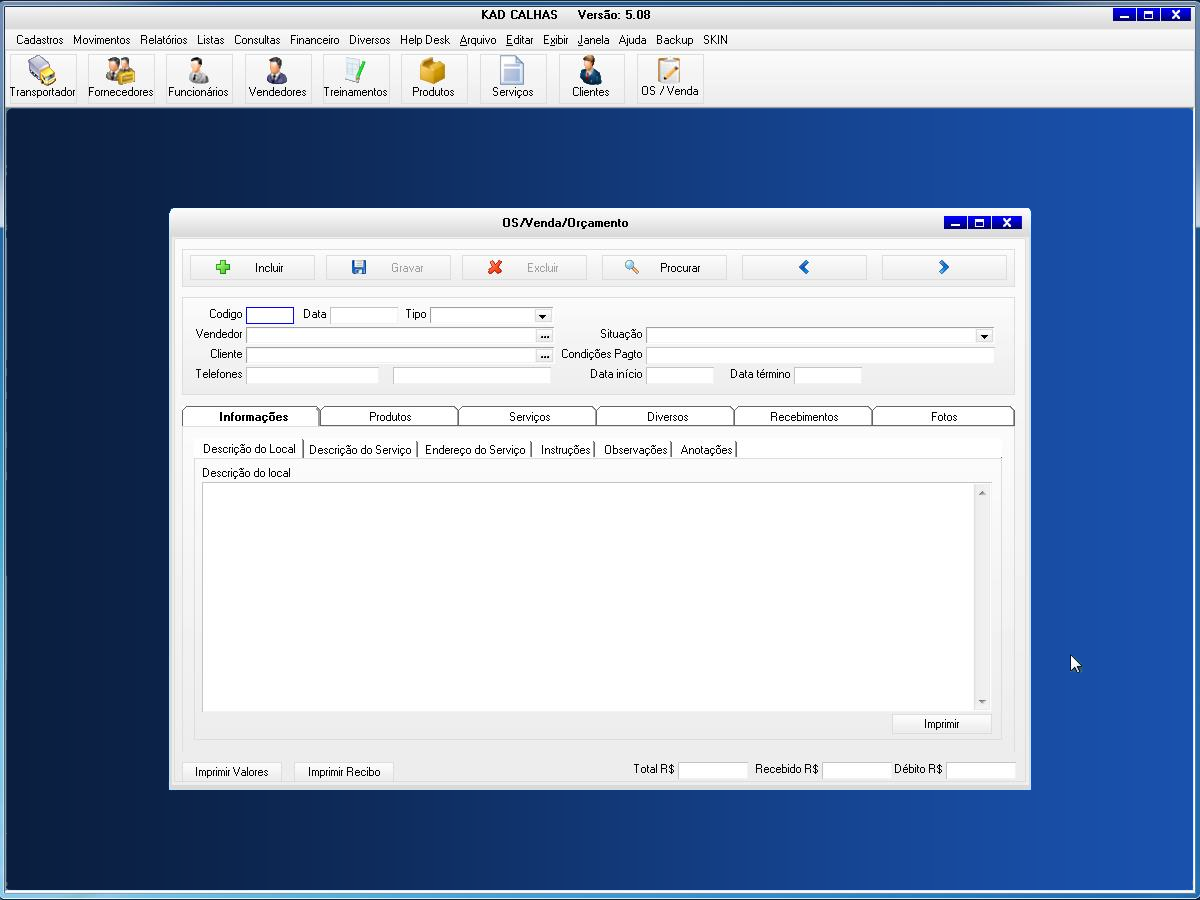Image resolution: width=1200 pixels, height=900 pixels.
Task: Switch to the Serviços tab in OS window
Action: pos(529,417)
